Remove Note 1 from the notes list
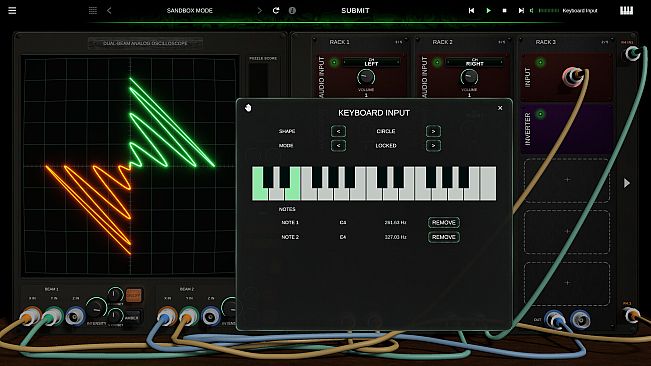The image size is (651, 366). click(443, 222)
